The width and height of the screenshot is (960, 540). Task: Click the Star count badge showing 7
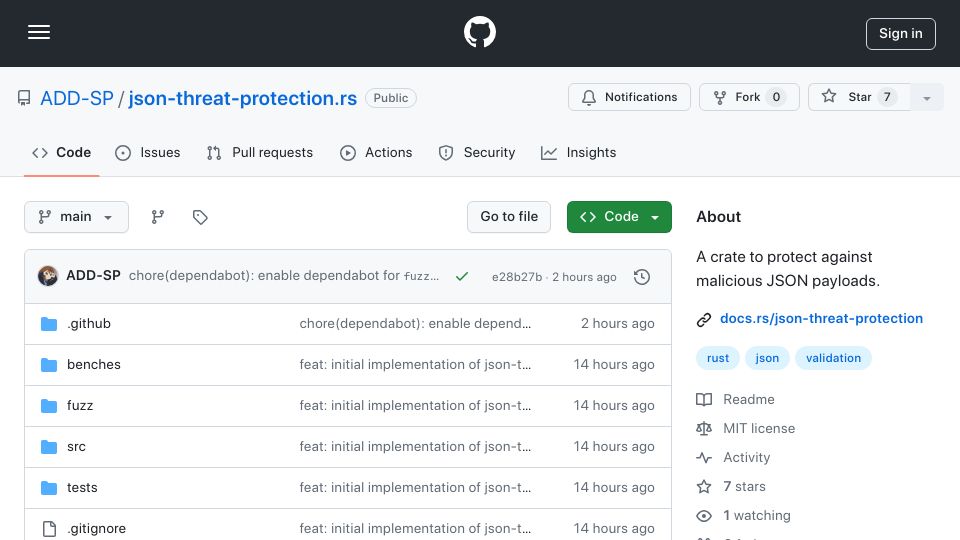point(887,97)
